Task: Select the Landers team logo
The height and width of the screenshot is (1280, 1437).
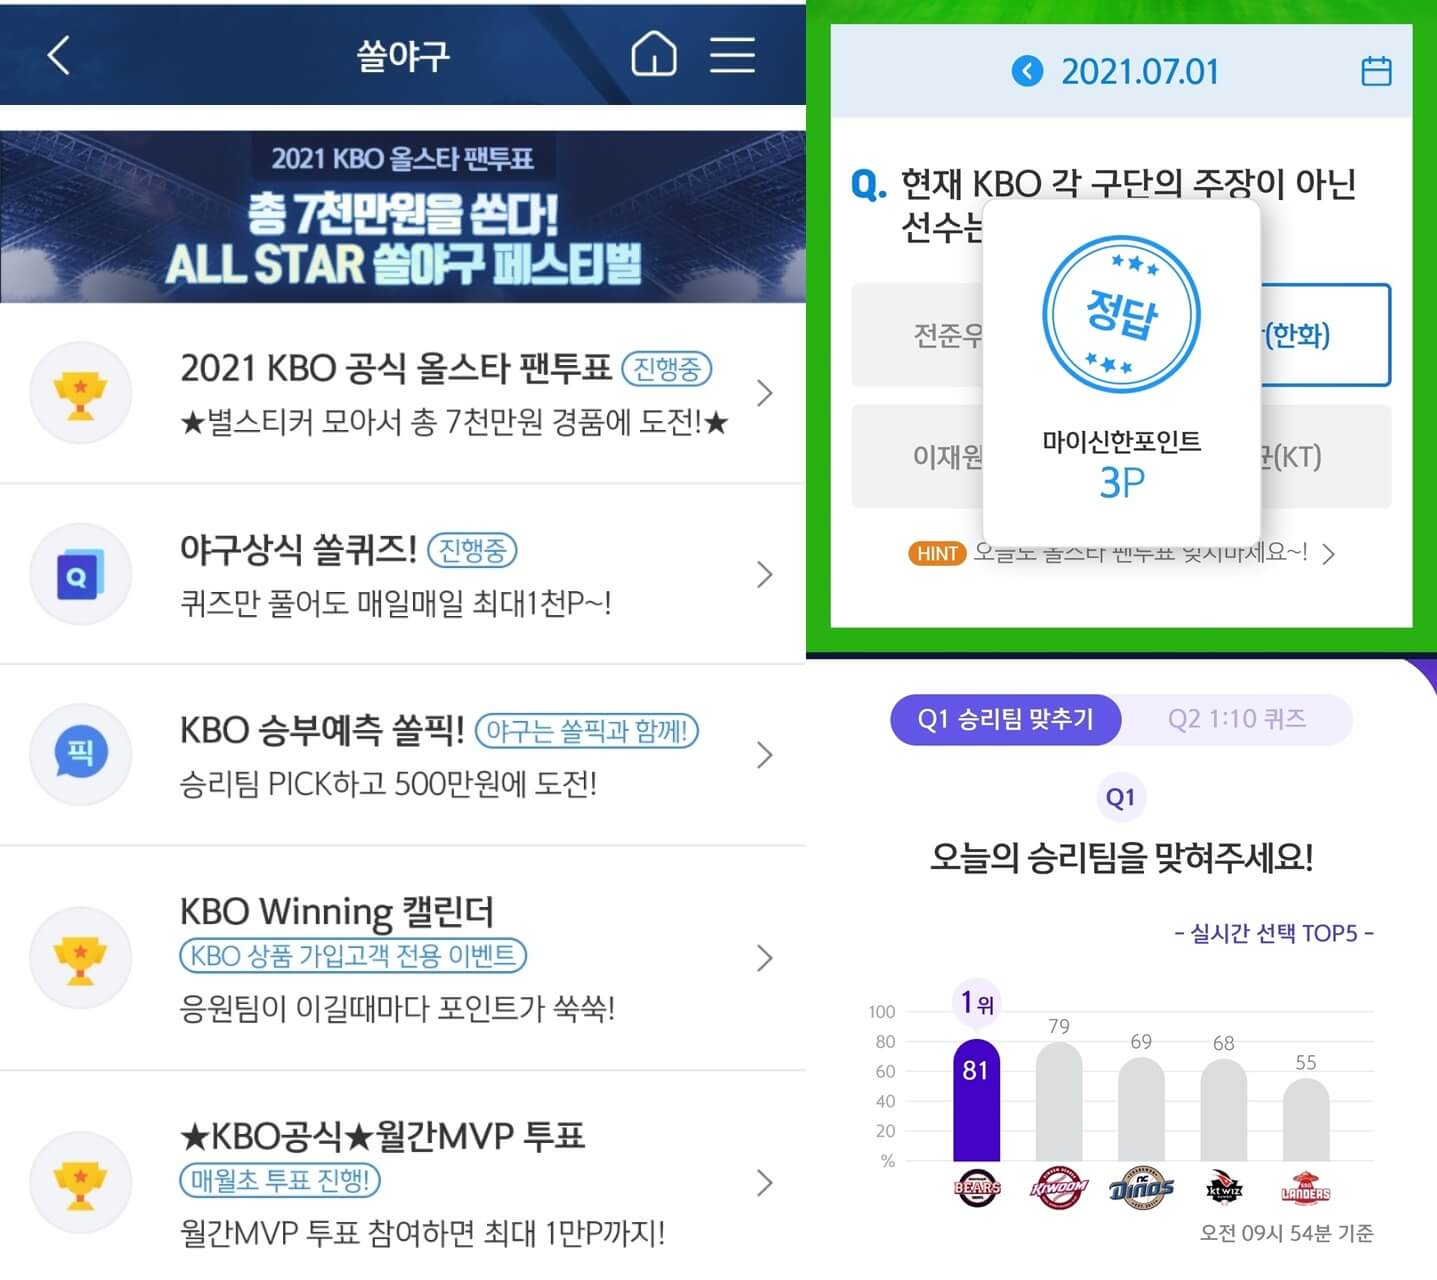Action: point(1306,1188)
